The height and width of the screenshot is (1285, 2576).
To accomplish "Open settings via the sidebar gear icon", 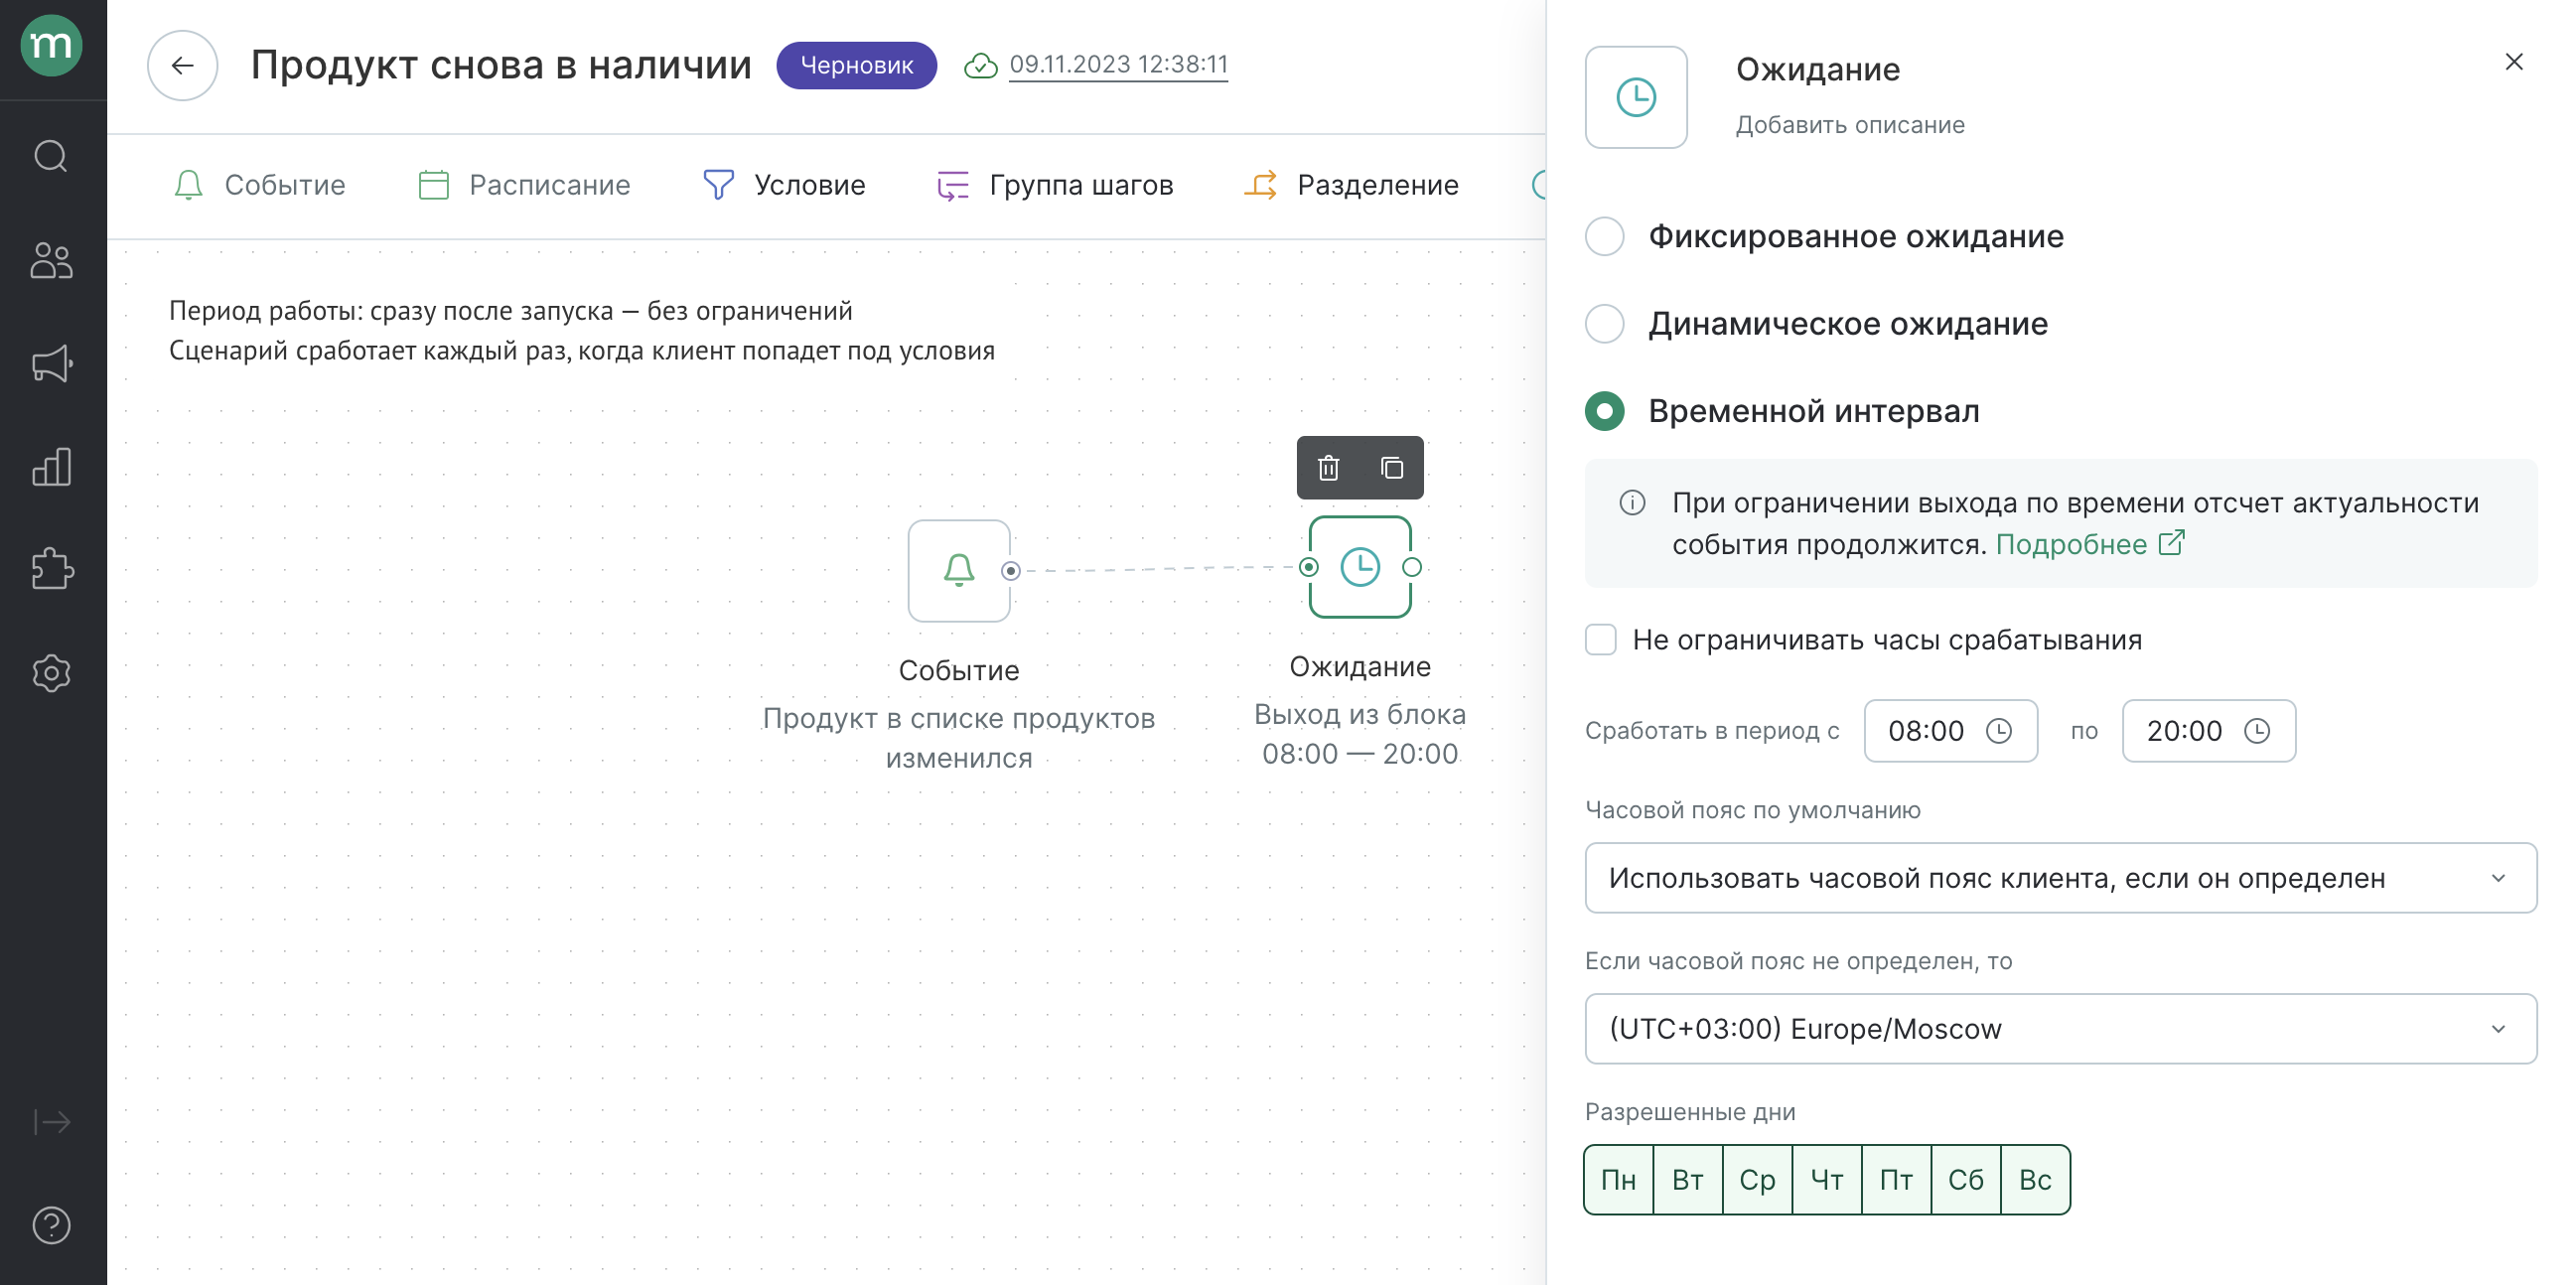I will (x=52, y=673).
